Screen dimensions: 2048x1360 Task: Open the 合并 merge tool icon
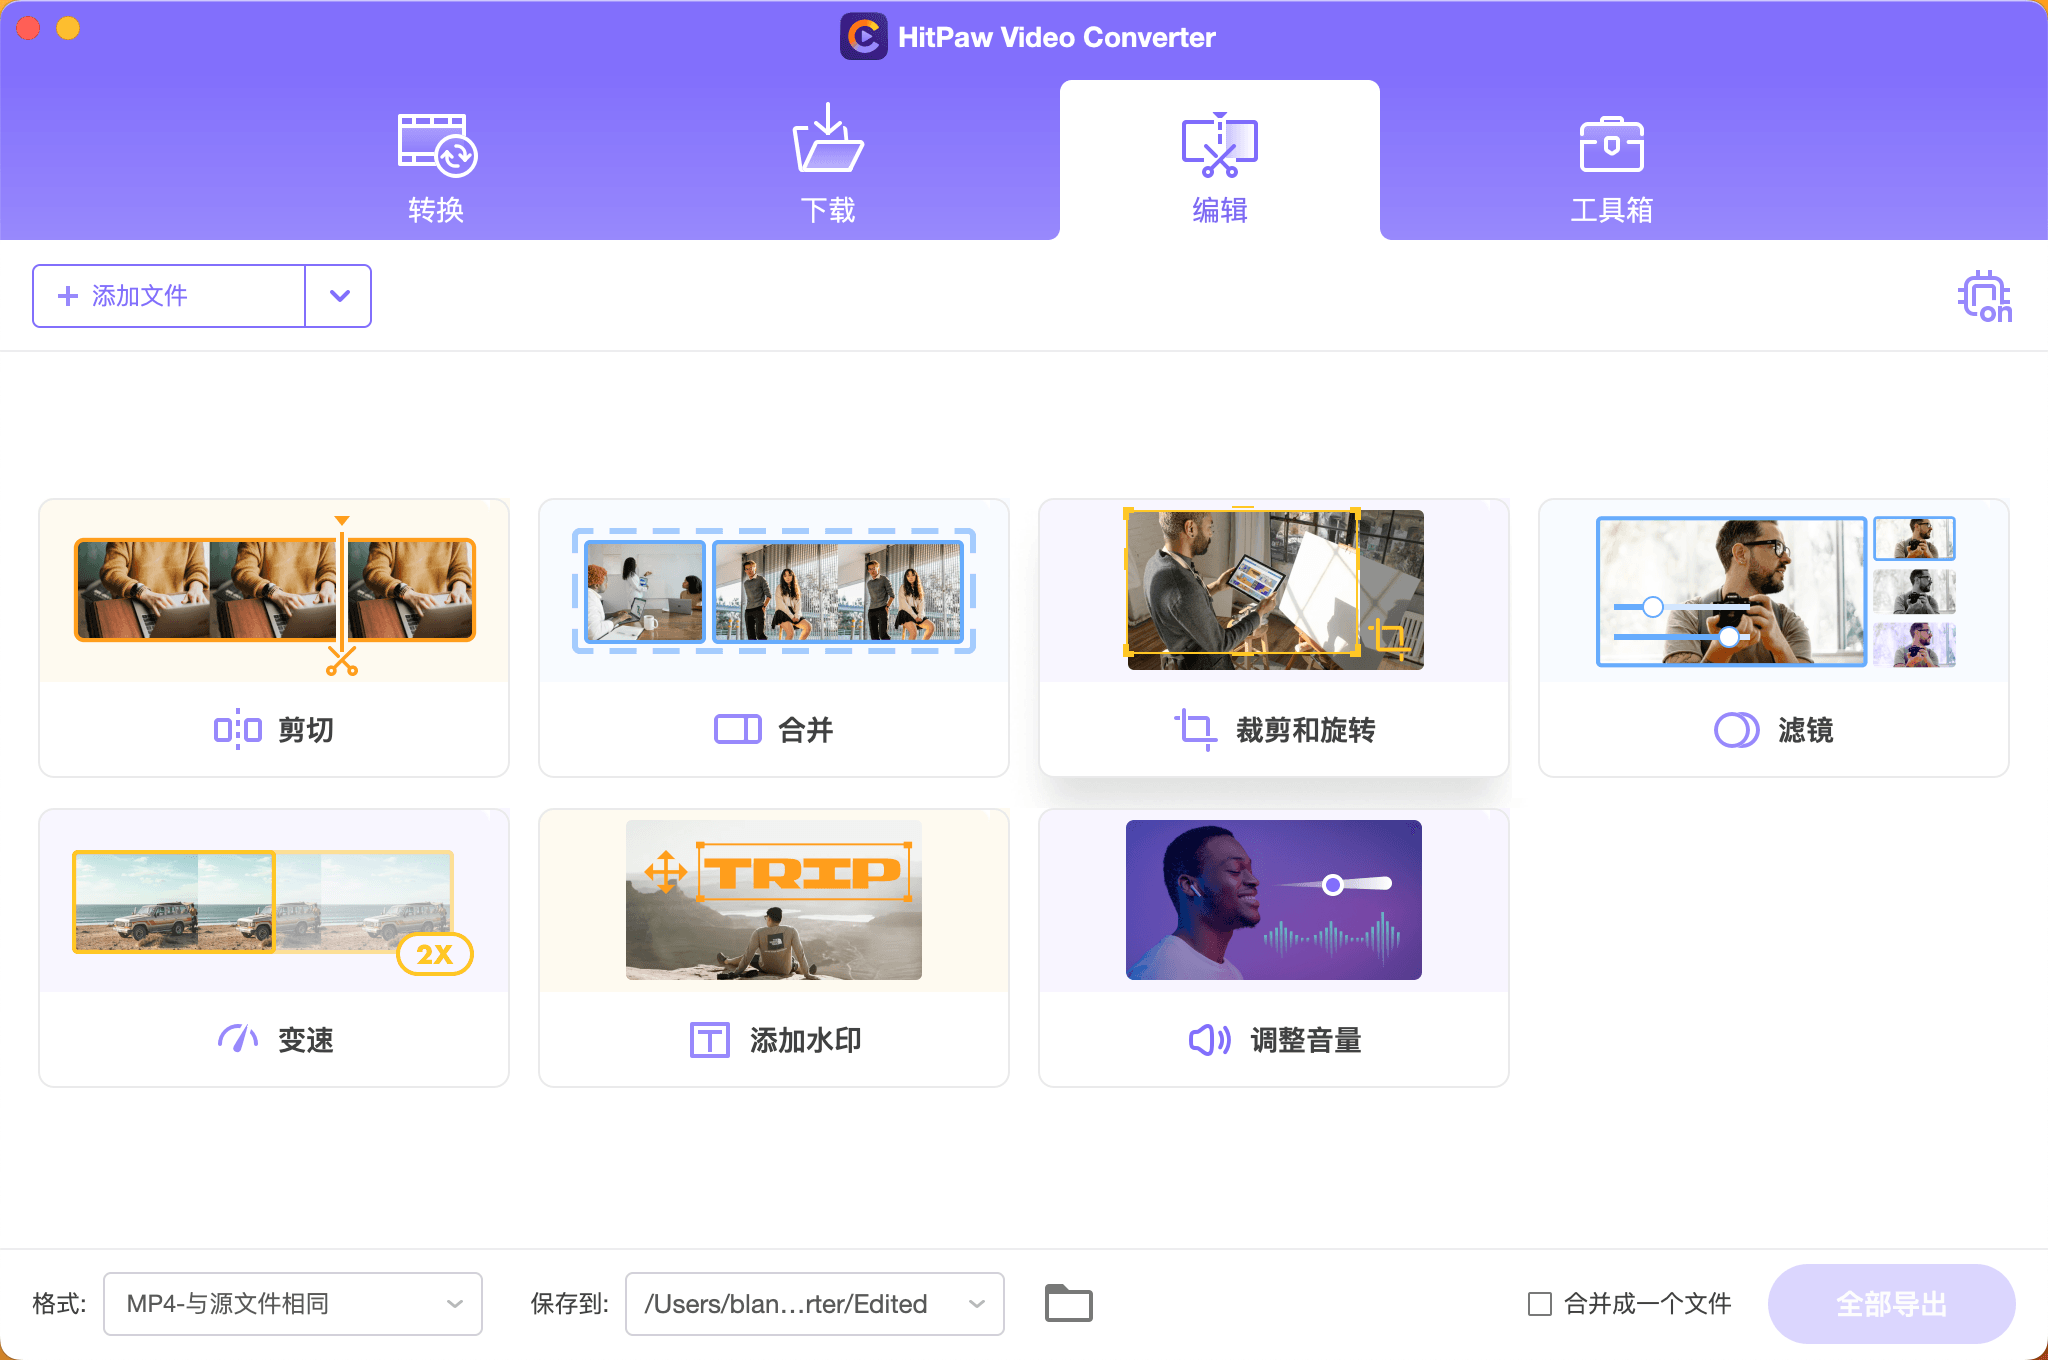coord(738,730)
